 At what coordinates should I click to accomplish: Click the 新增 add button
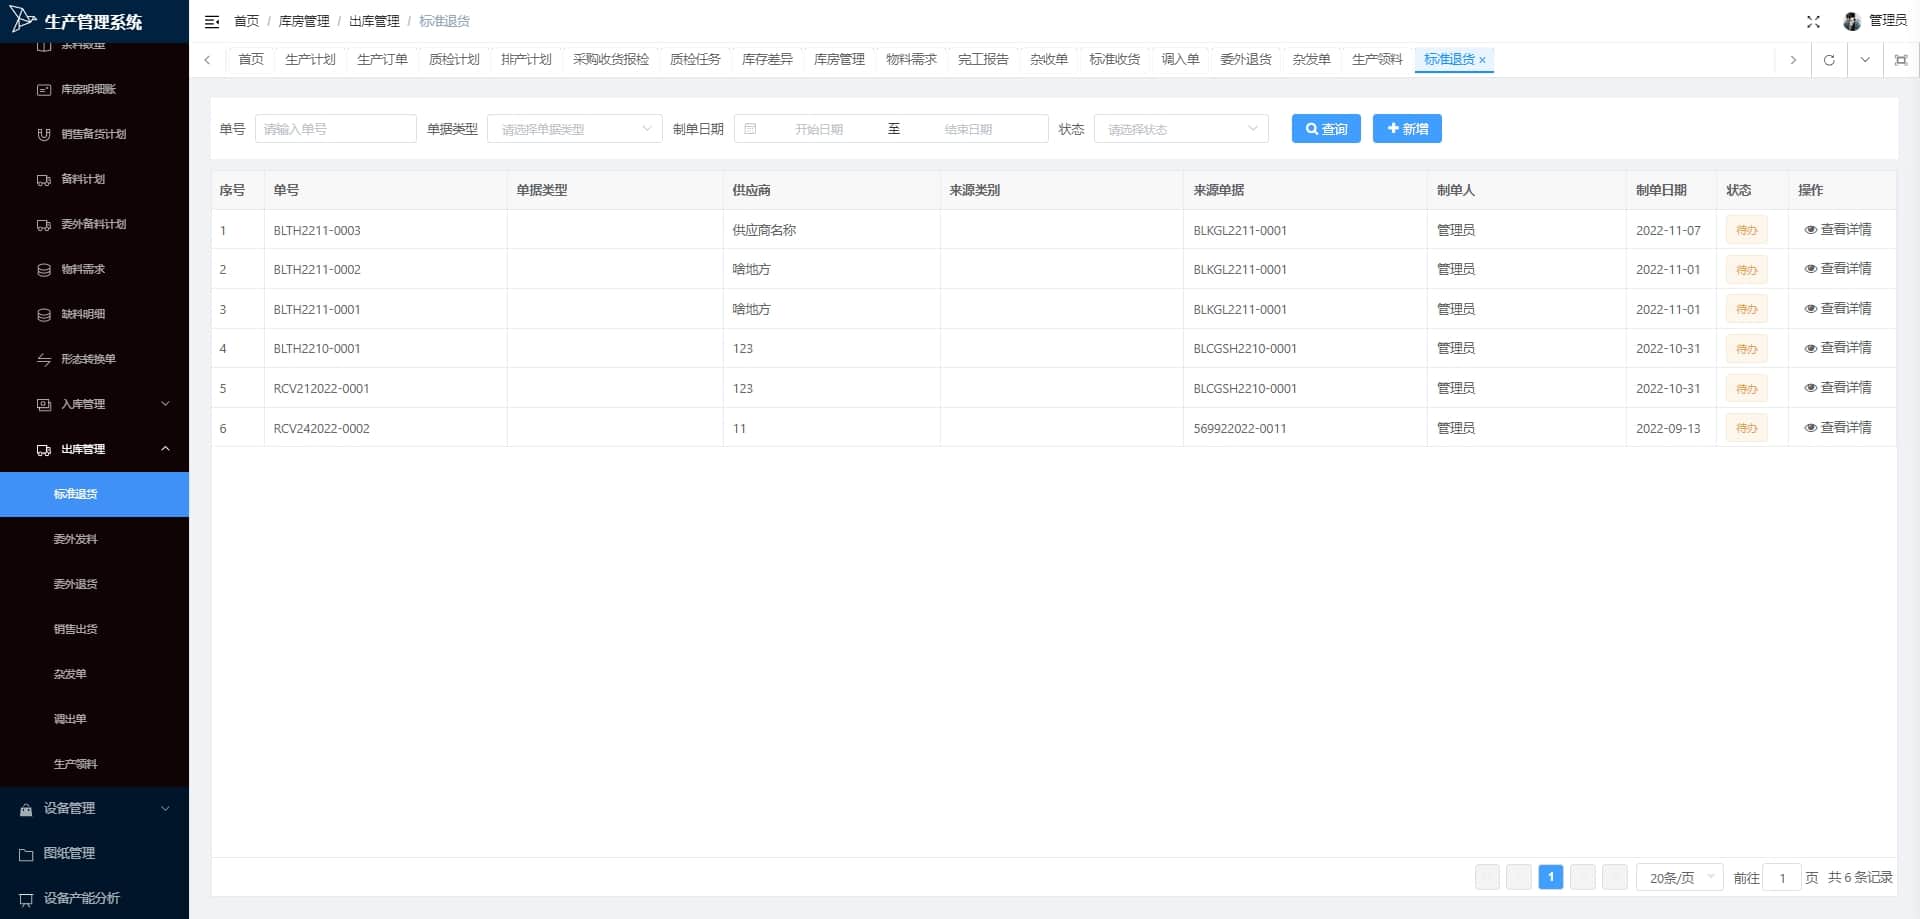pyautogui.click(x=1407, y=129)
